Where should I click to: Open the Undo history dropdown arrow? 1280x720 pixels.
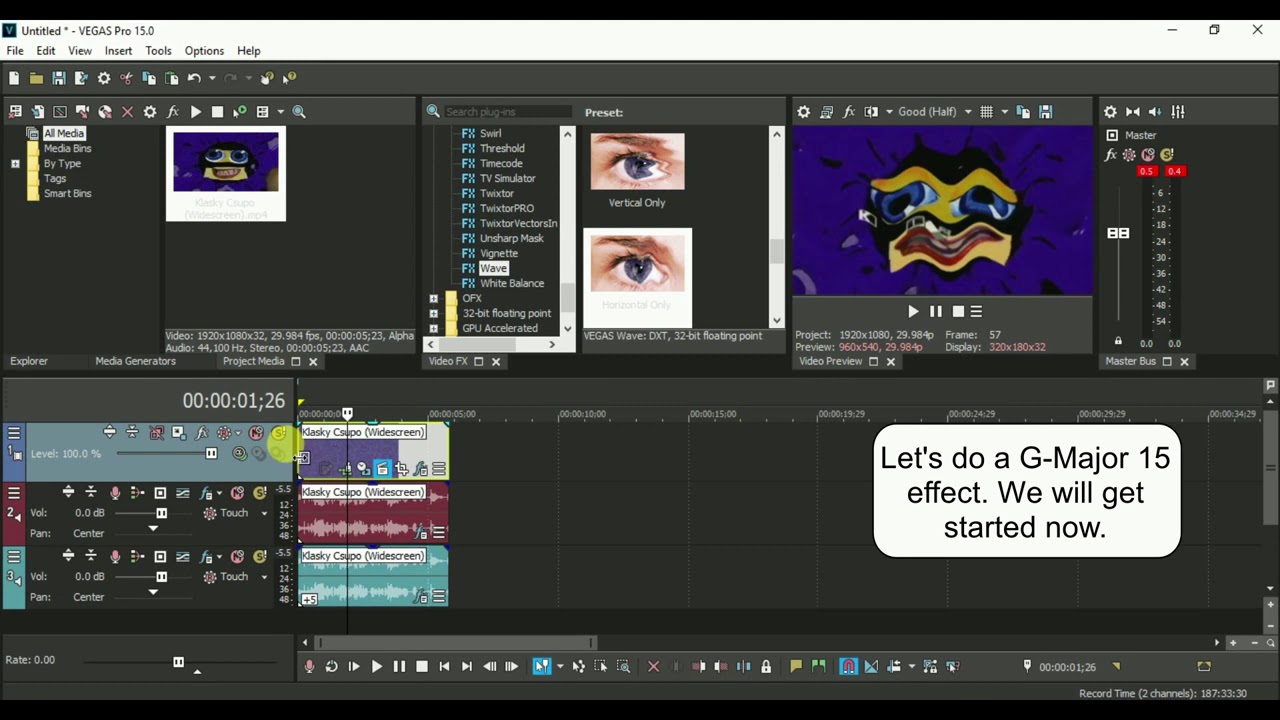[x=212, y=78]
